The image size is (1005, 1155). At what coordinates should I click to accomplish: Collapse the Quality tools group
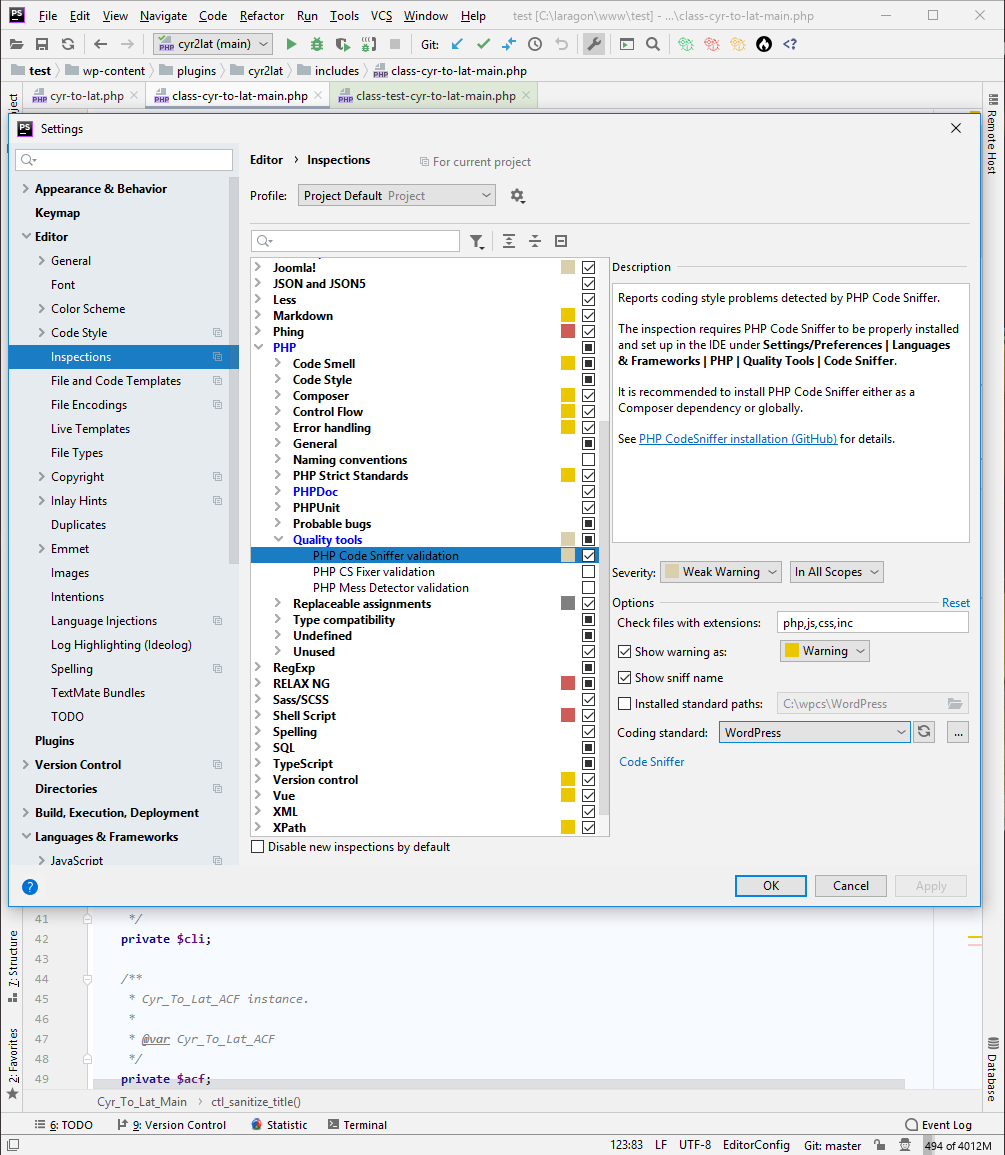[279, 540]
